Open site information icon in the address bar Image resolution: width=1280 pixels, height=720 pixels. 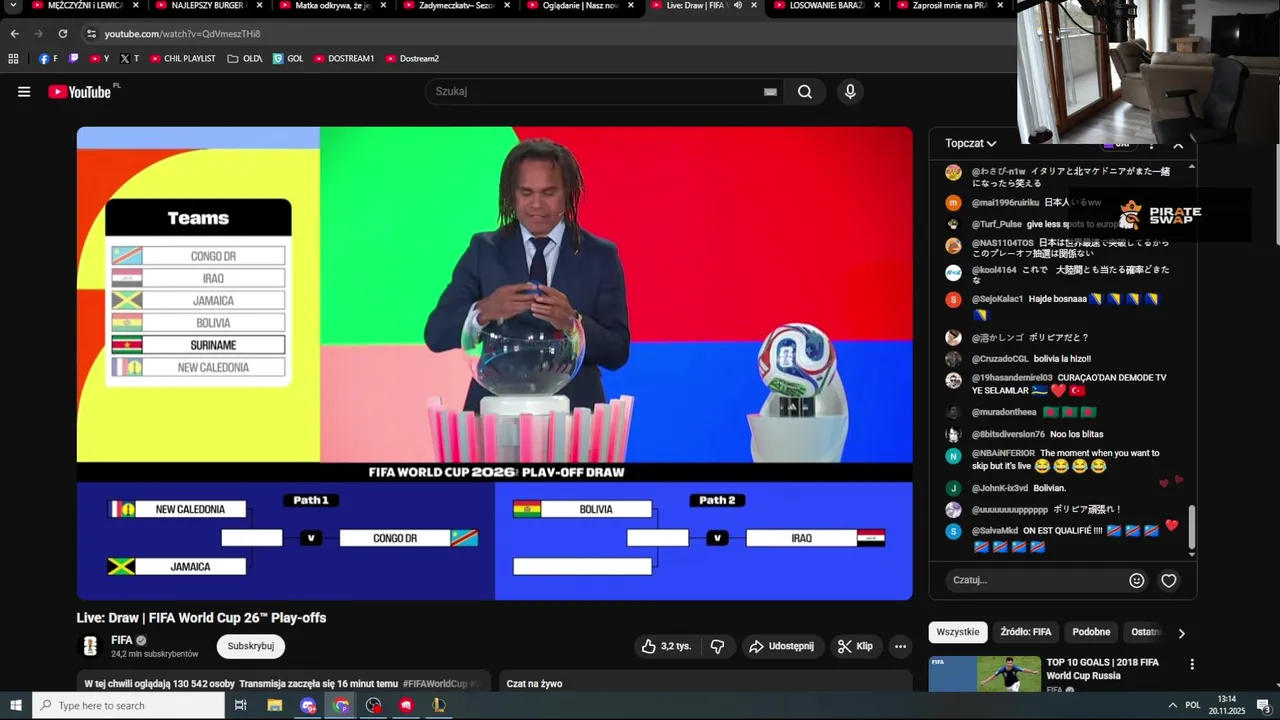pyautogui.click(x=91, y=33)
